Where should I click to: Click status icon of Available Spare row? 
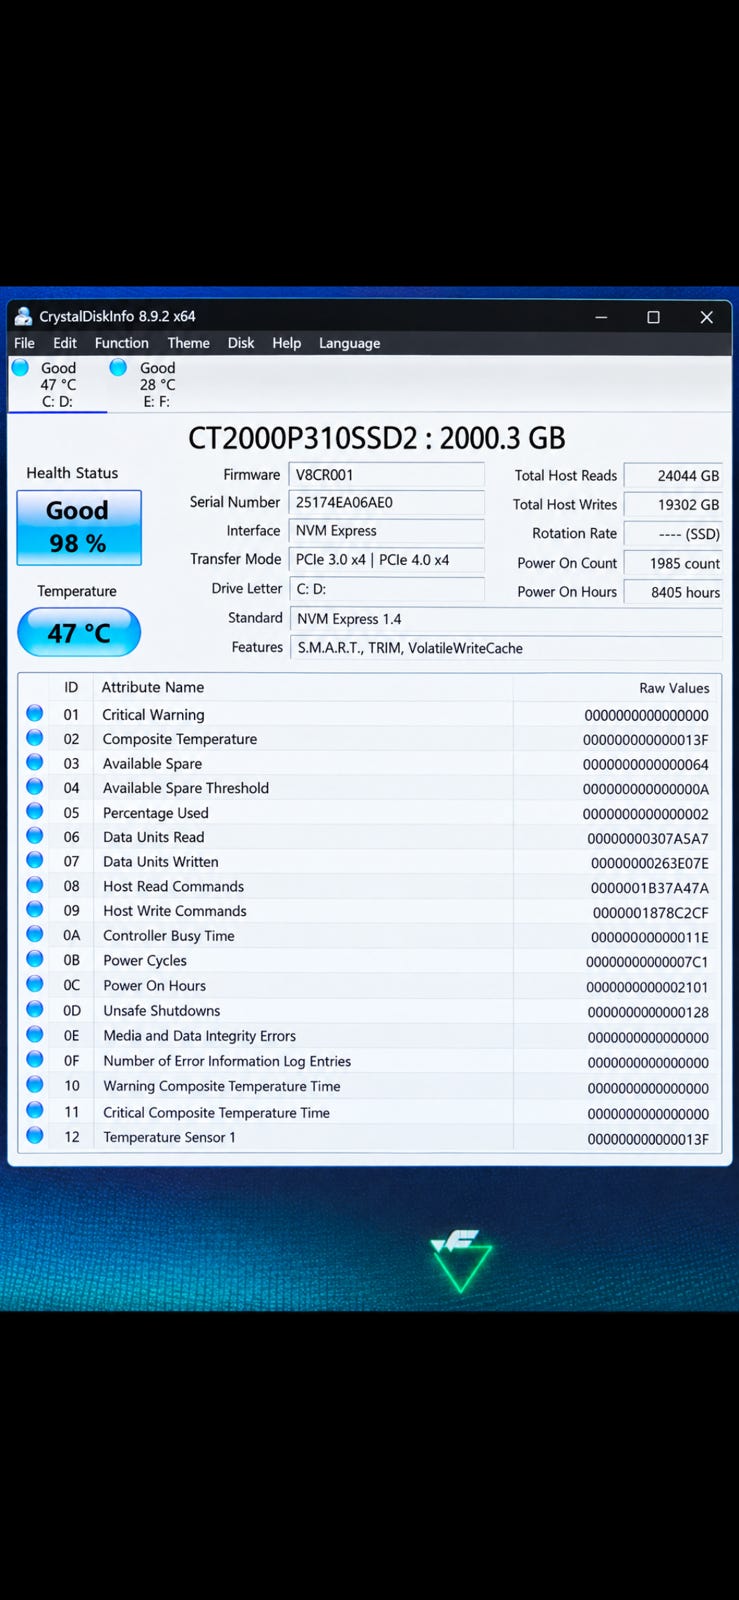[35, 762]
